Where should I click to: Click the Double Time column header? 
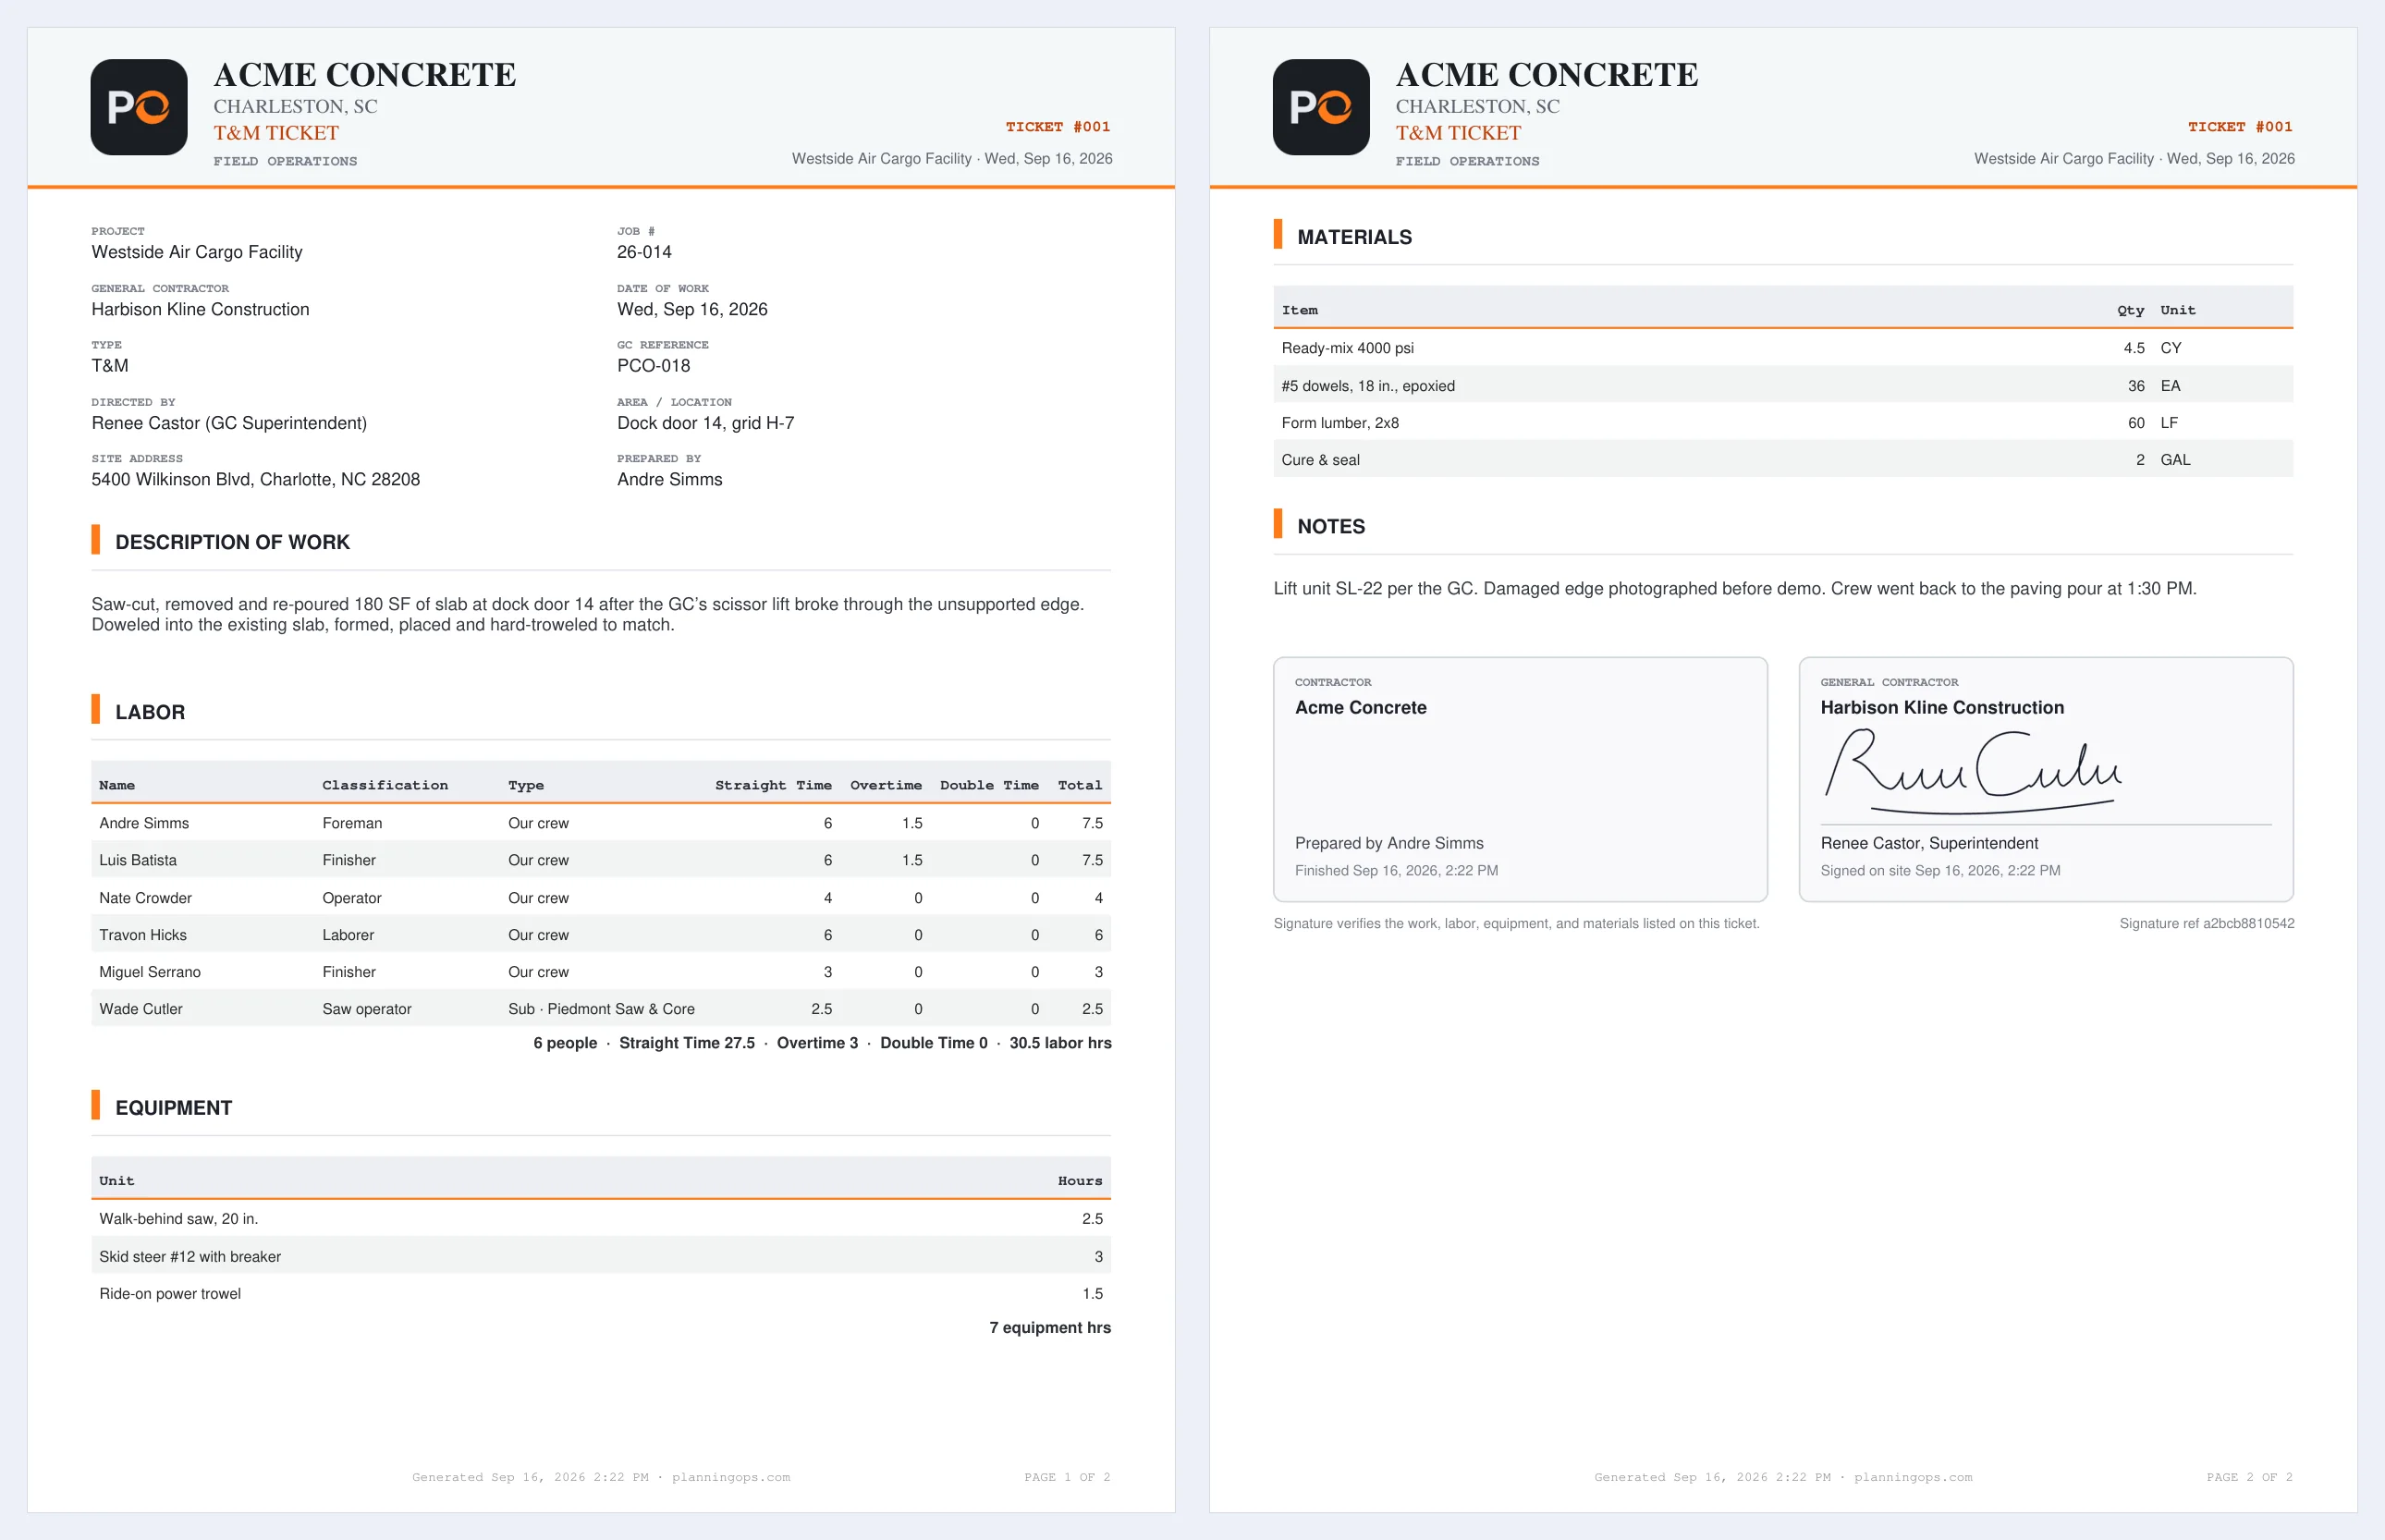click(x=989, y=785)
